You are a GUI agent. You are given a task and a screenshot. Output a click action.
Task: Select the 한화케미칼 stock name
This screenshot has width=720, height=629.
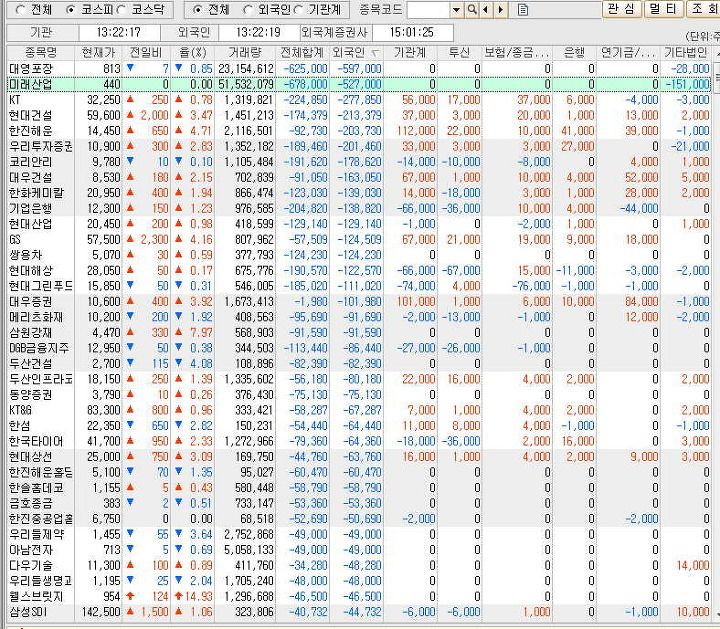click(x=36, y=193)
